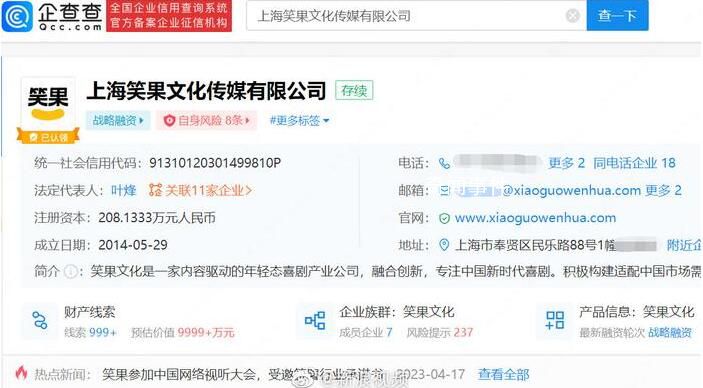This screenshot has height=388, width=703.
Task: Clear the search box with X icon
Action: tap(573, 16)
